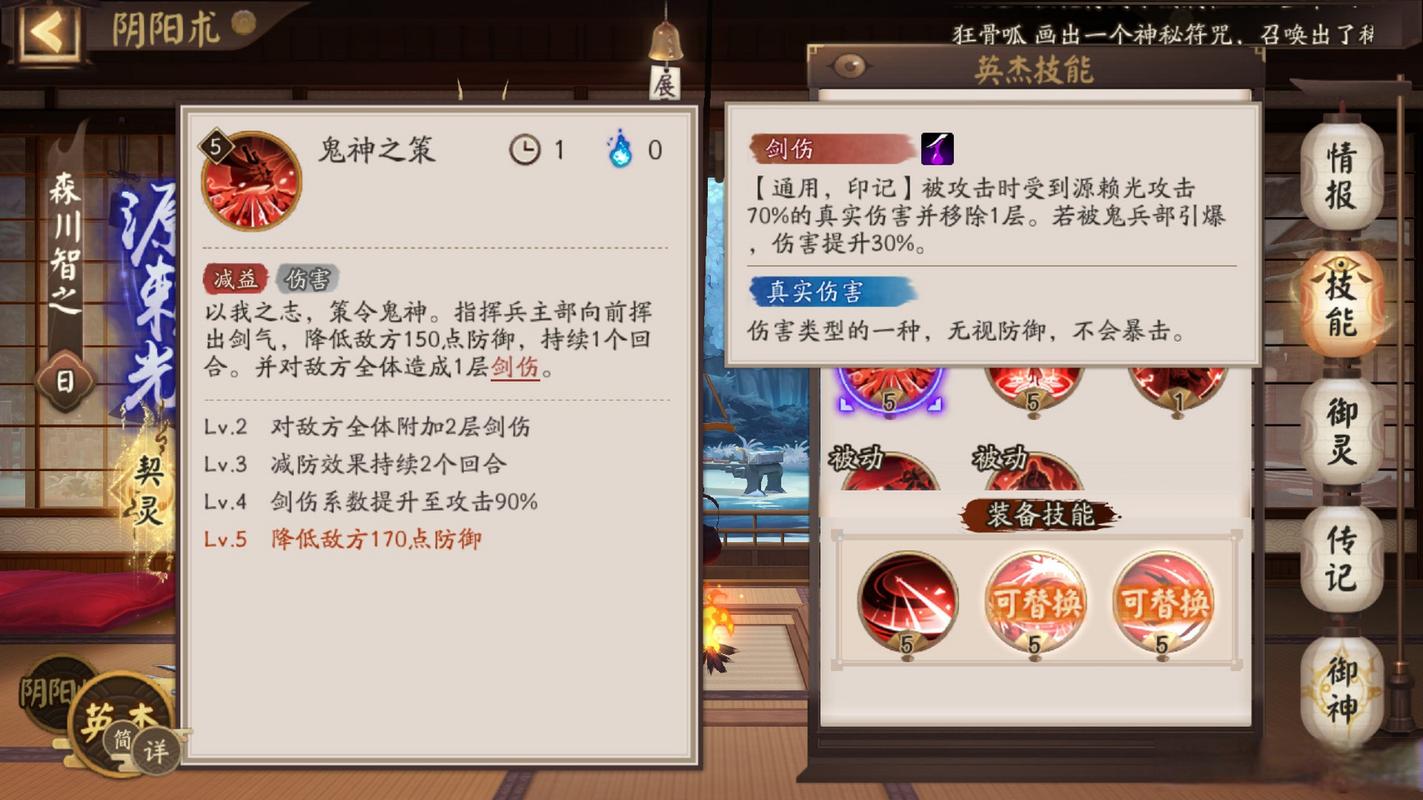1423x800 pixels.
Task: Tap the 契灵 button
Action: [x=147, y=491]
